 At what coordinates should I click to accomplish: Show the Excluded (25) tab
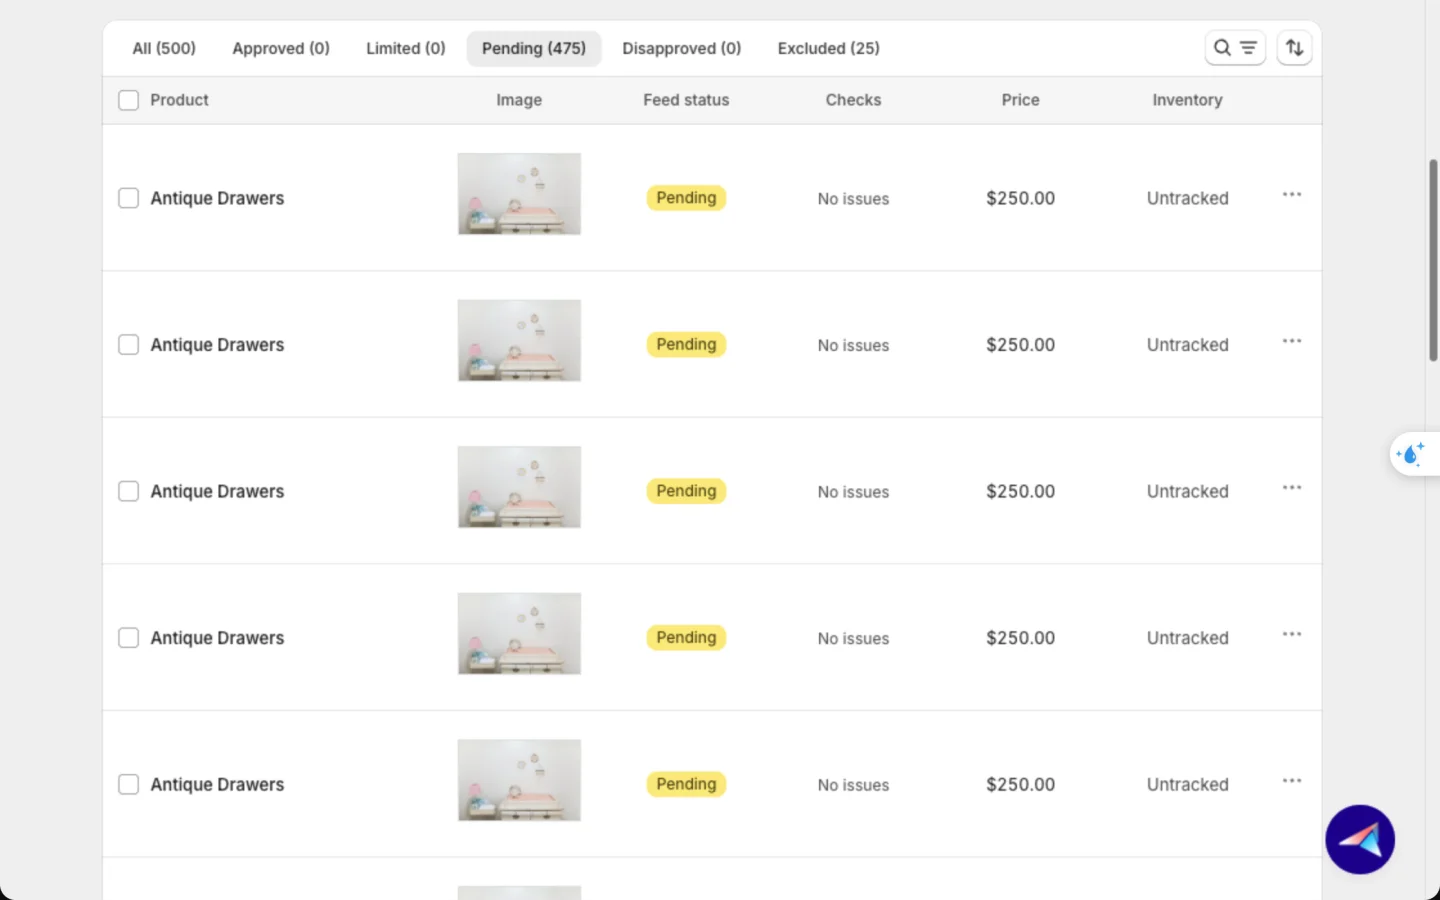[x=829, y=48]
